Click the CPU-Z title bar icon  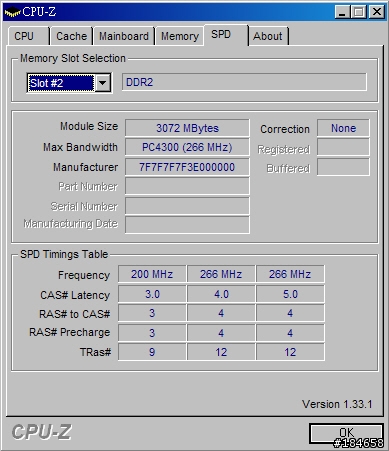[12, 12]
